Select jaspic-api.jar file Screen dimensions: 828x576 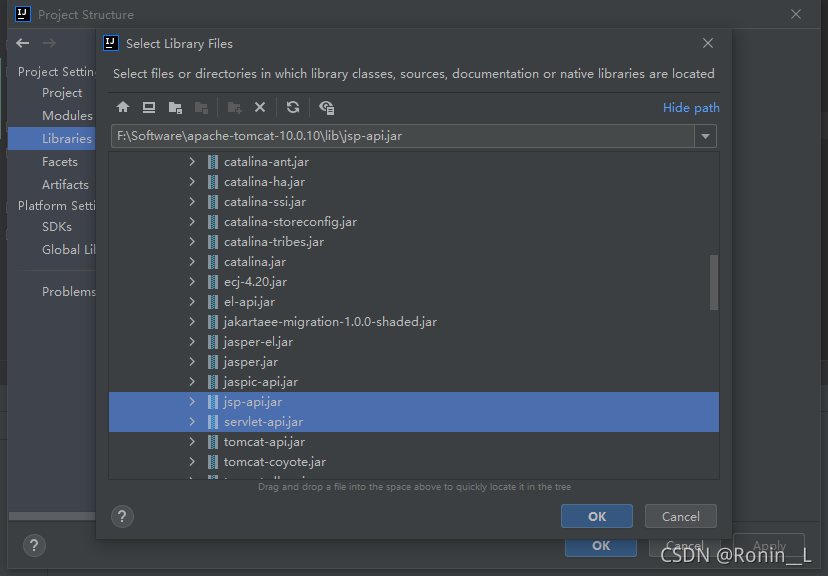pos(260,382)
